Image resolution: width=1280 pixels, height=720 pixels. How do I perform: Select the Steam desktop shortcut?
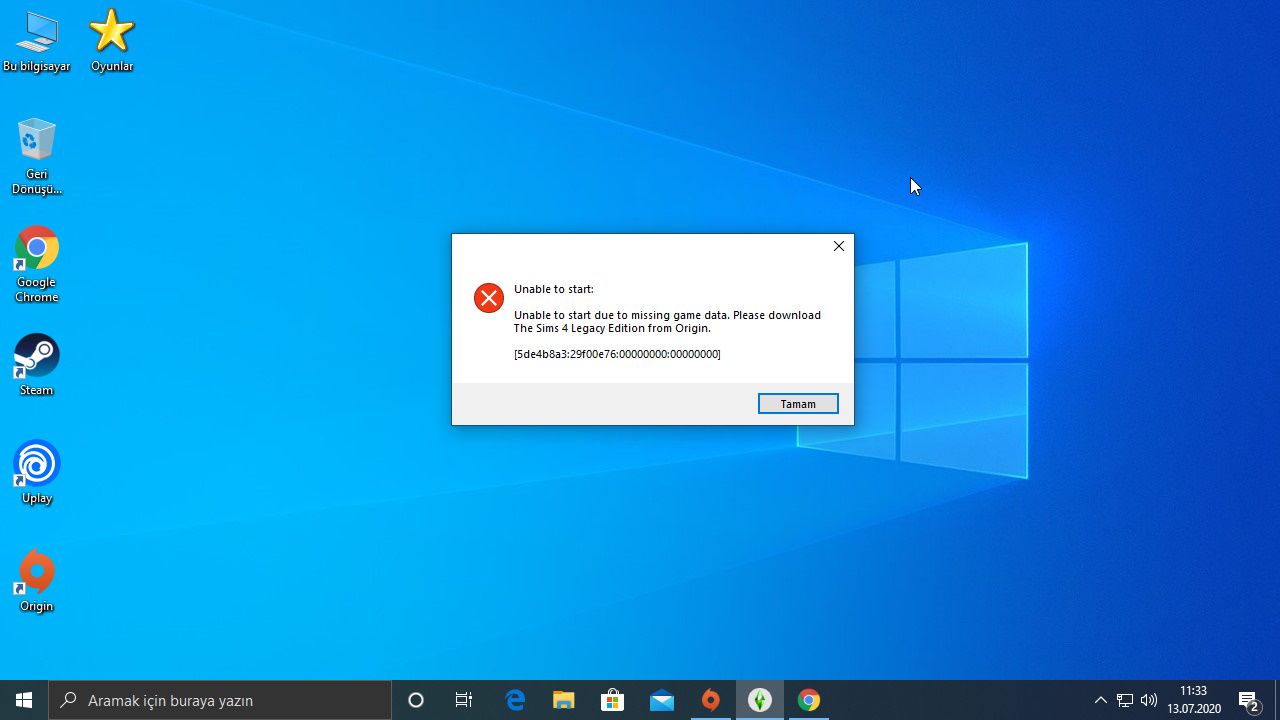point(37,365)
